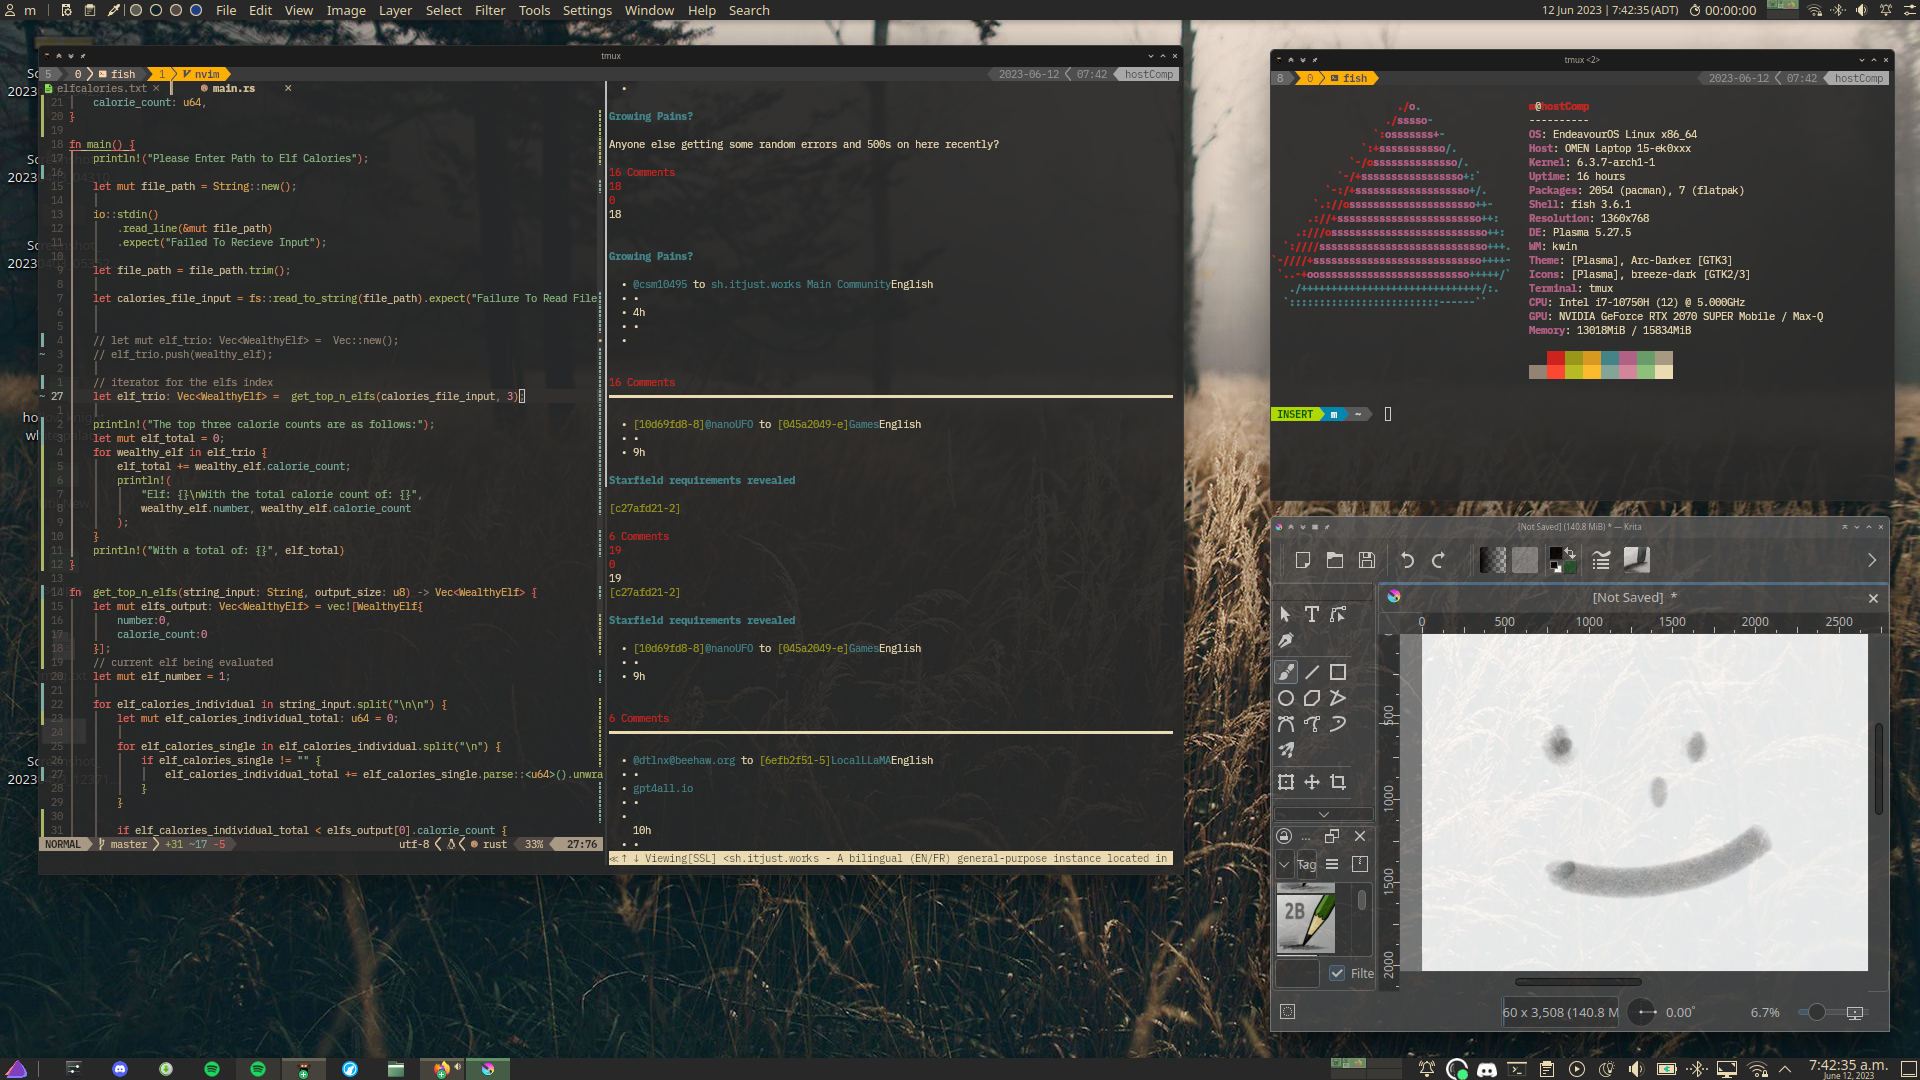Toggle the docker lock icon
1920x1080 pixels.
click(1284, 836)
